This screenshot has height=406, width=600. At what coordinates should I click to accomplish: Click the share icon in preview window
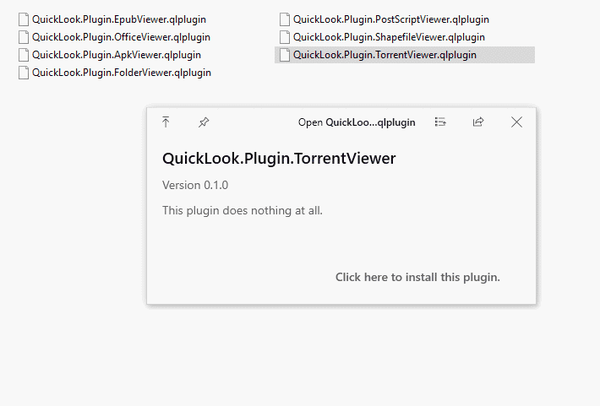tap(478, 122)
